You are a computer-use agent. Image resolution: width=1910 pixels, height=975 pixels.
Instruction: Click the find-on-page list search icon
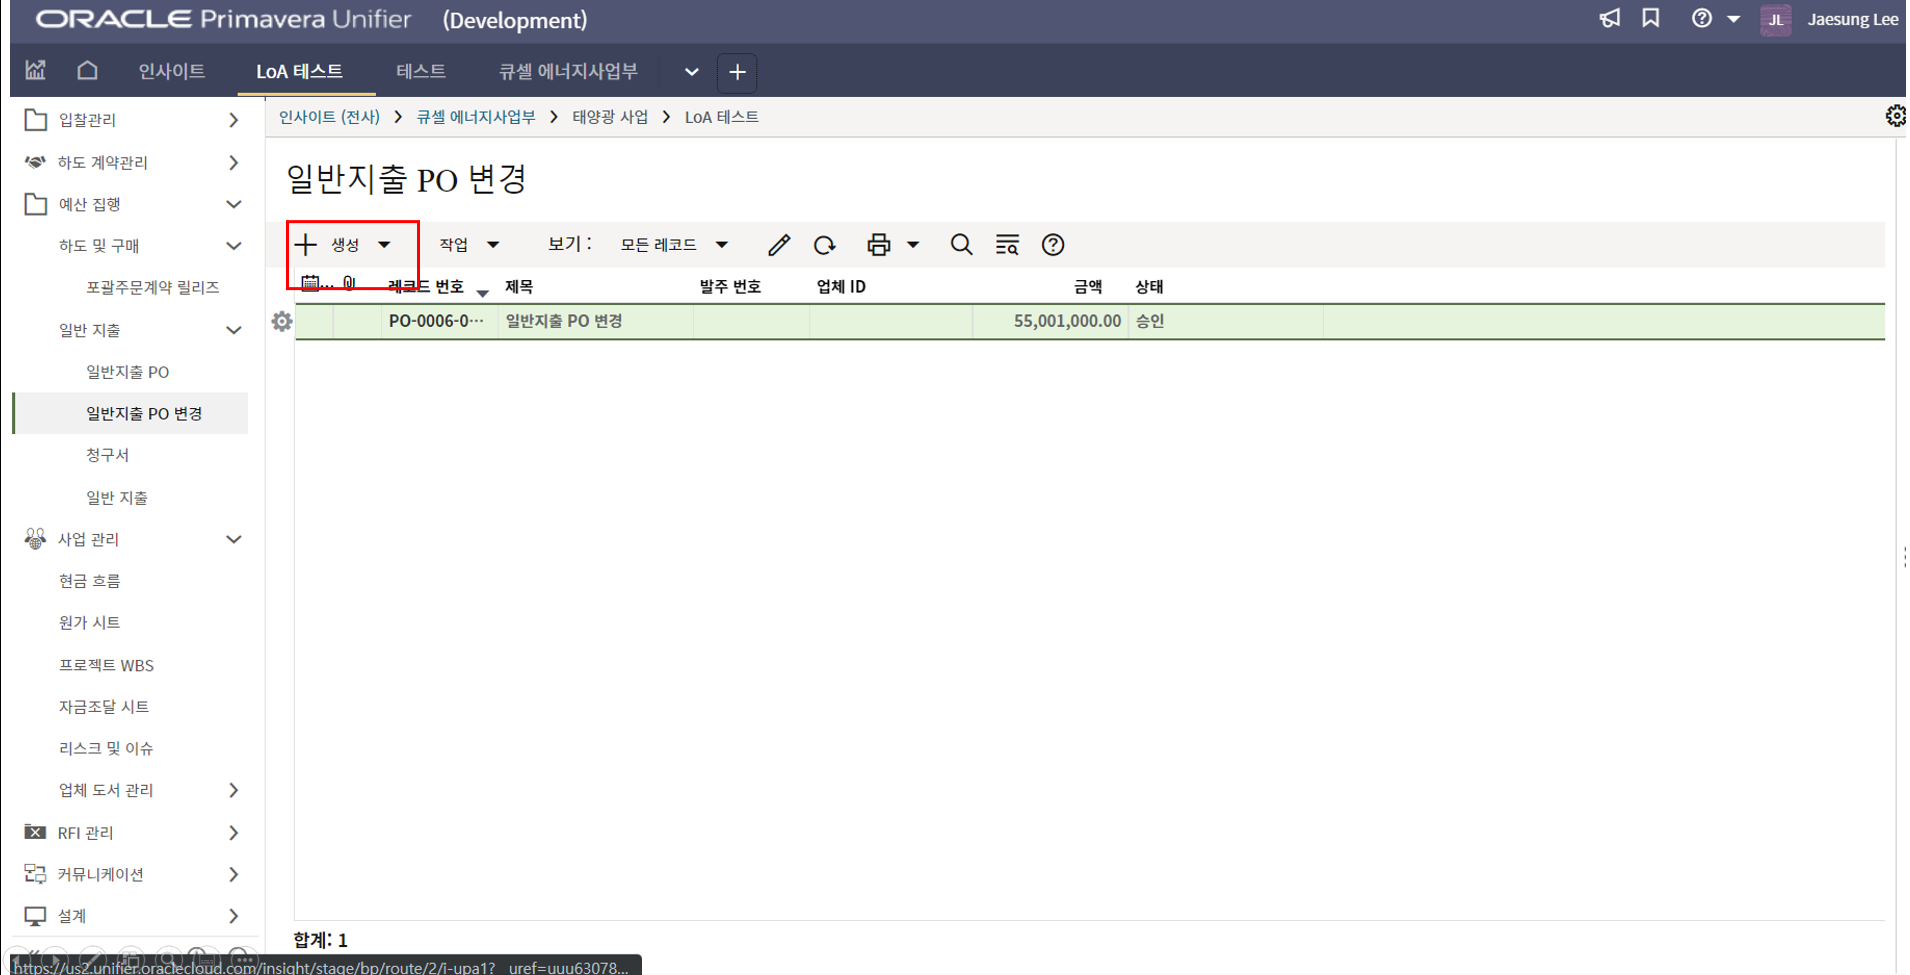[1007, 245]
